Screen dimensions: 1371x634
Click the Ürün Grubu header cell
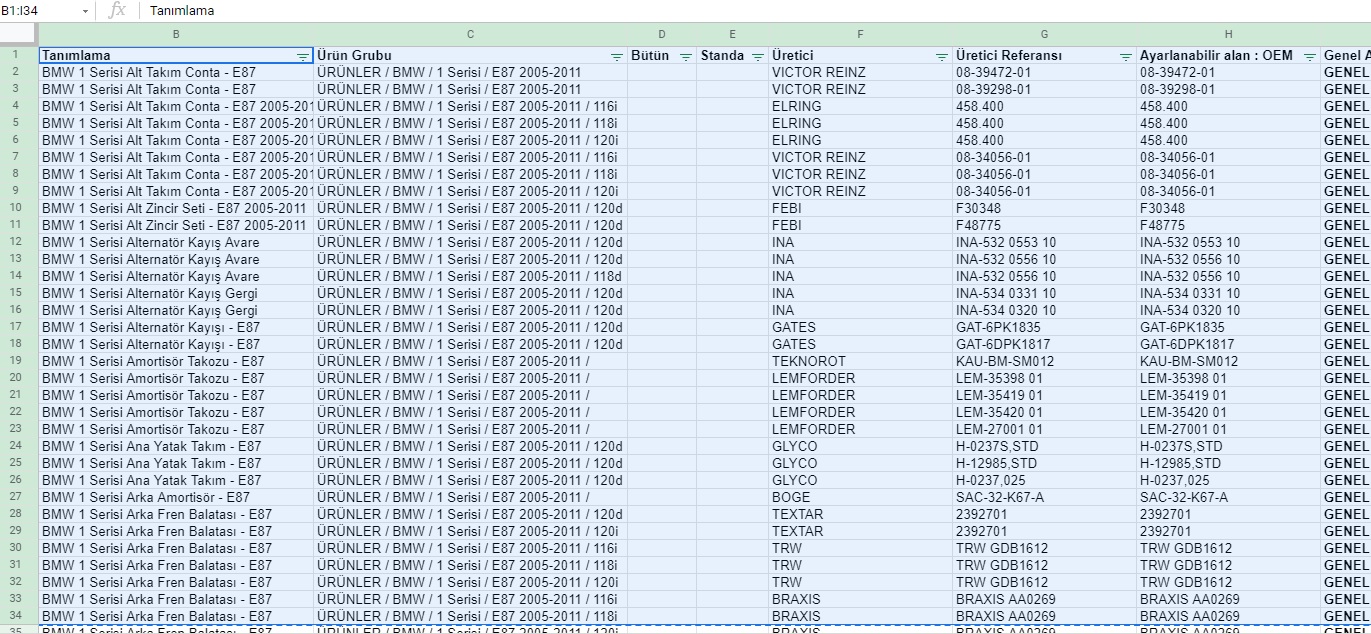click(x=471, y=56)
